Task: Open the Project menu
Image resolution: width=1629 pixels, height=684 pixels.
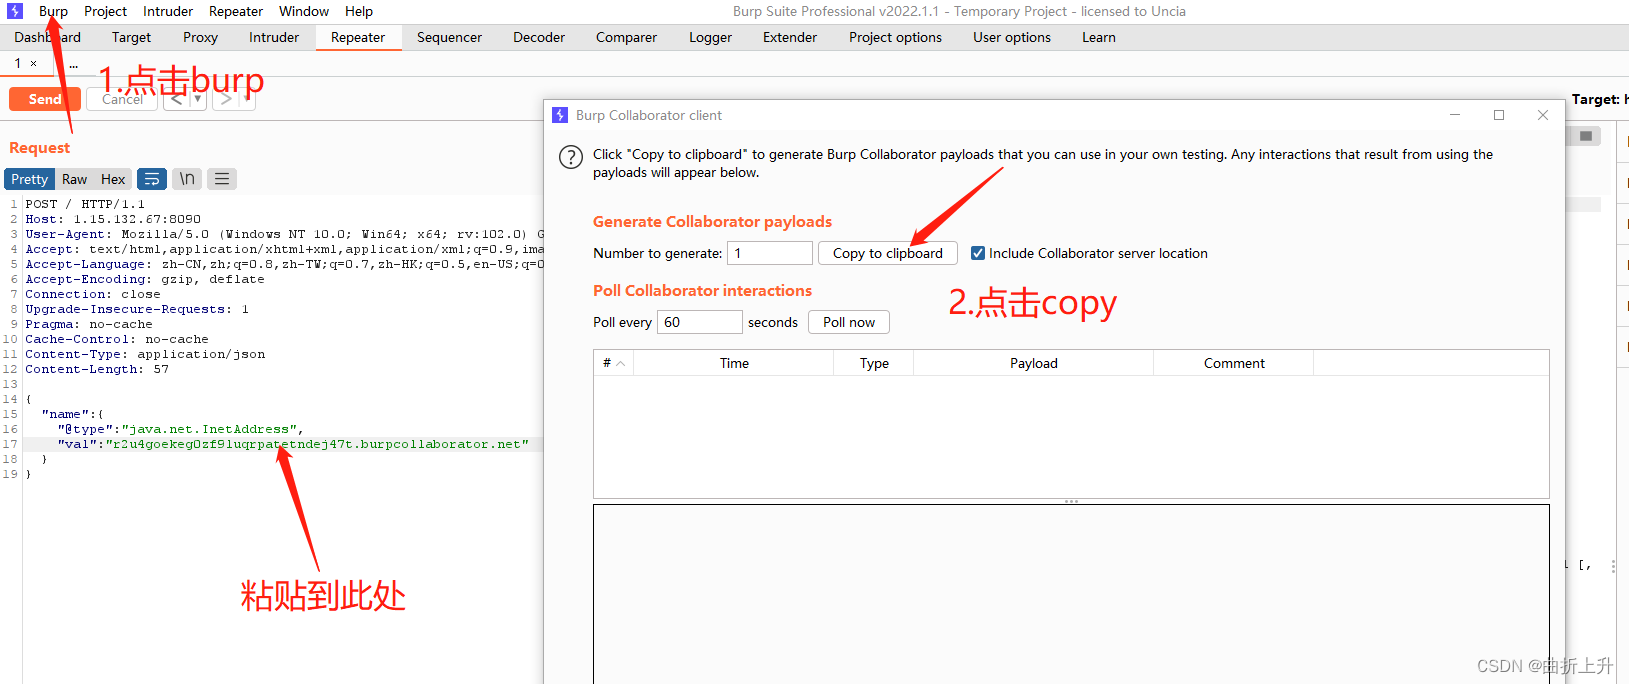Action: [105, 11]
